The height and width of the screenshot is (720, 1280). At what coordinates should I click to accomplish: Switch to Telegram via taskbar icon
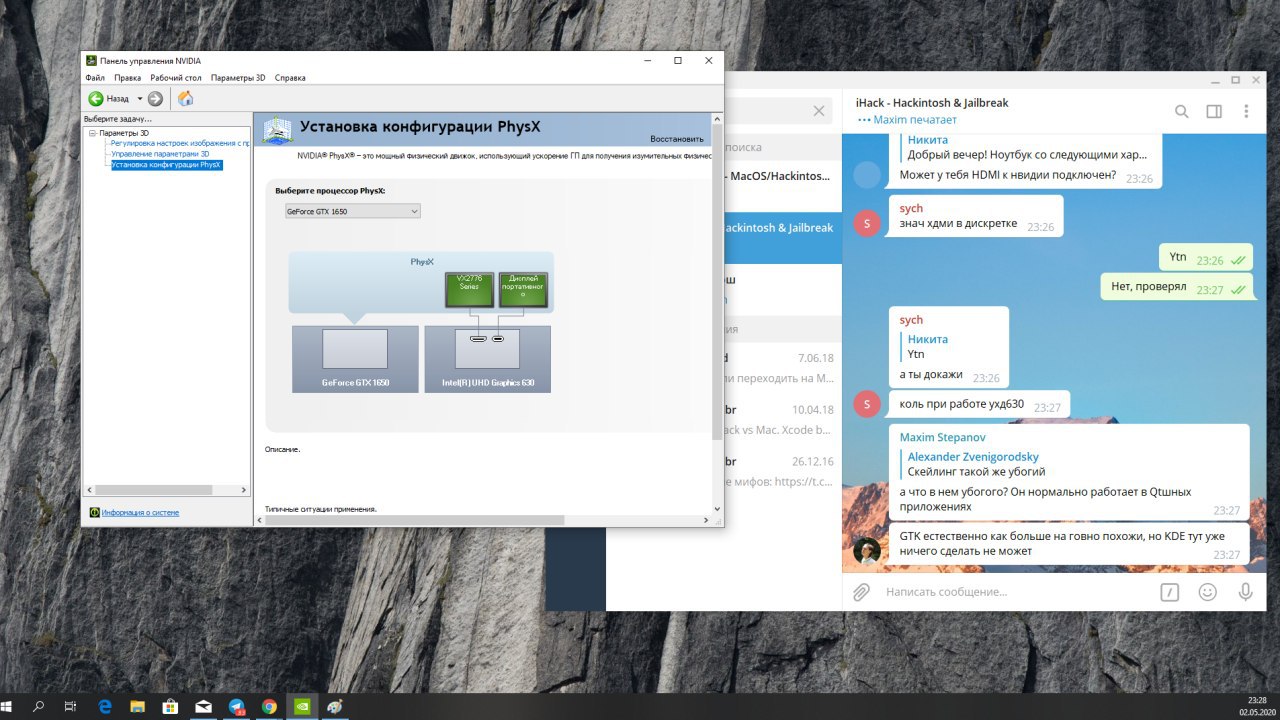point(236,706)
